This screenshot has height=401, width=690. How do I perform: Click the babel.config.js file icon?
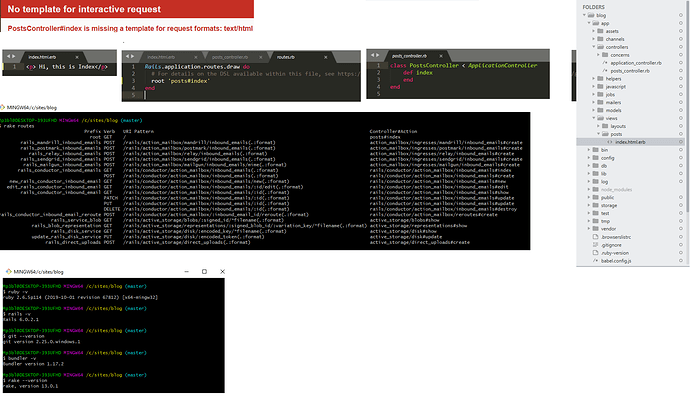(595, 261)
